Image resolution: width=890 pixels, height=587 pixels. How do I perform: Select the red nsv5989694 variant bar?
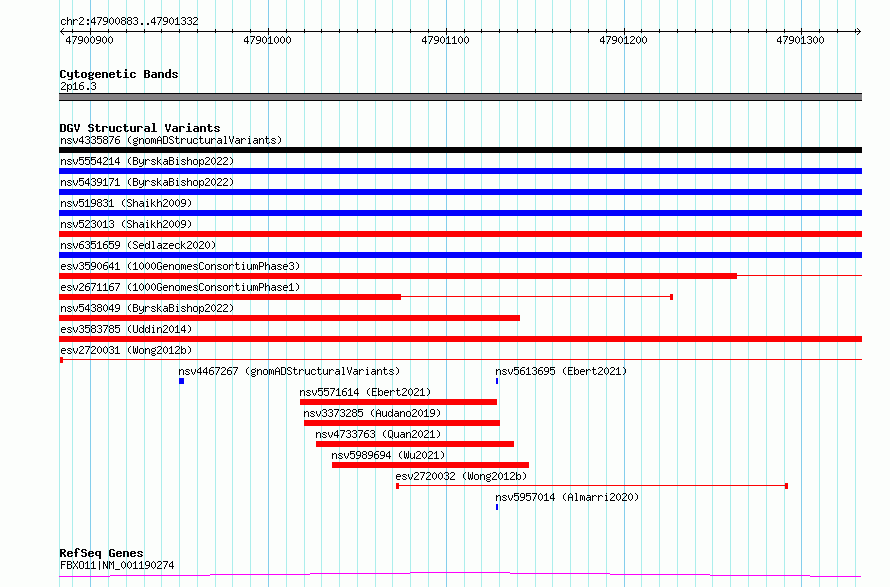tap(430, 465)
